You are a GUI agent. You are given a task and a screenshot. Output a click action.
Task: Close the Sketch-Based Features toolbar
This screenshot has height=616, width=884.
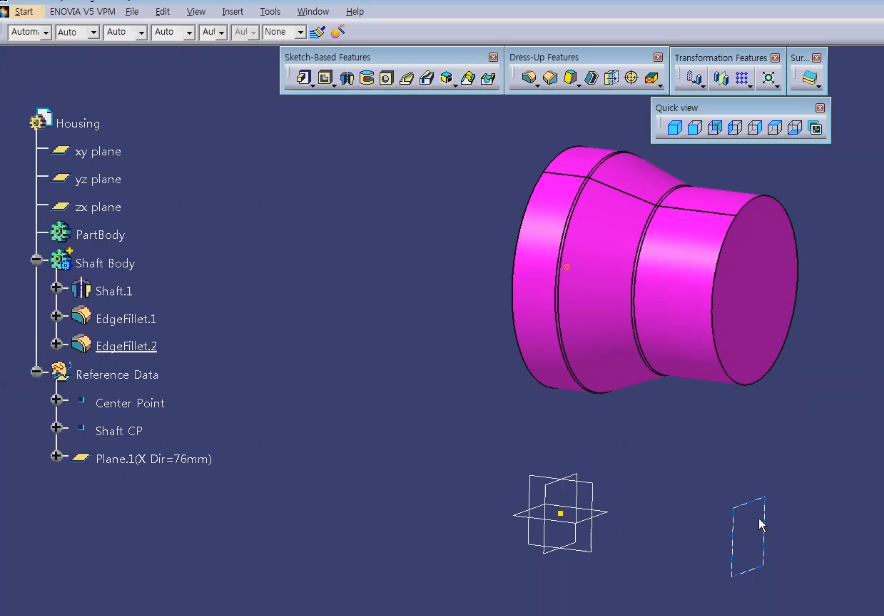click(x=493, y=57)
